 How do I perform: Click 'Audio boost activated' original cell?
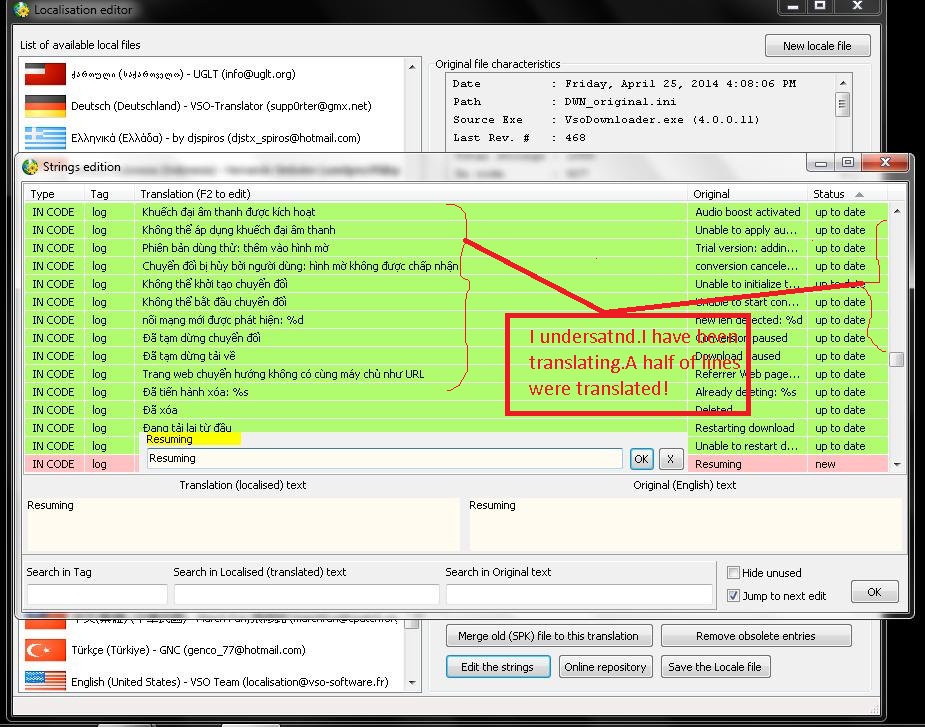coord(747,212)
